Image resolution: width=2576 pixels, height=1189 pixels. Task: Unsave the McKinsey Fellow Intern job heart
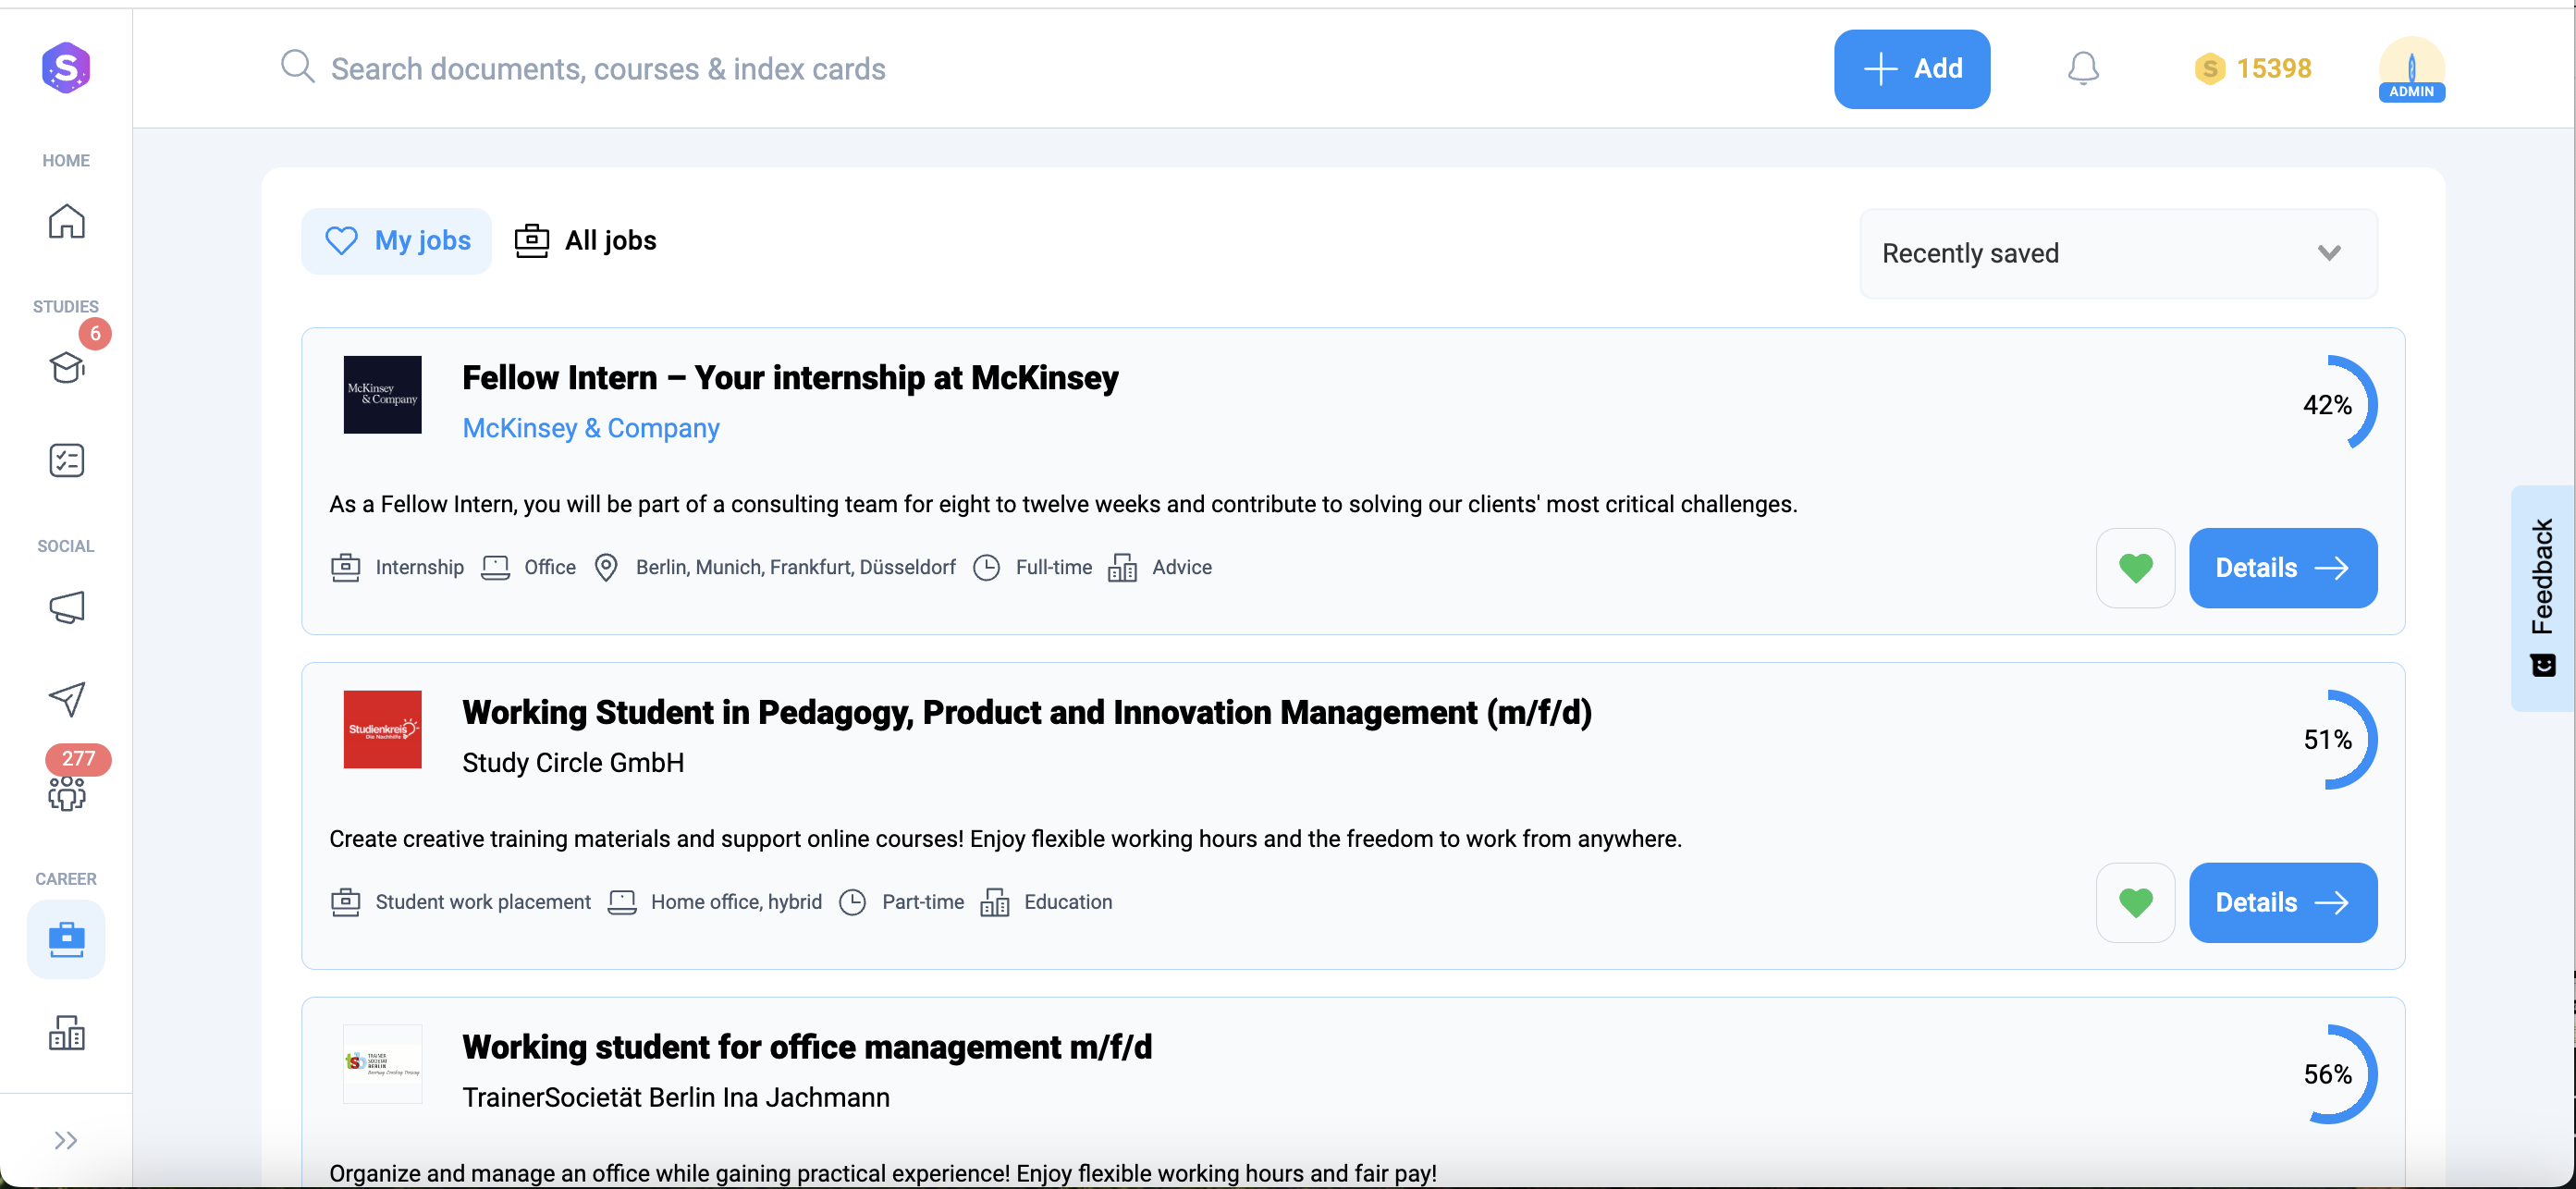tap(2134, 567)
